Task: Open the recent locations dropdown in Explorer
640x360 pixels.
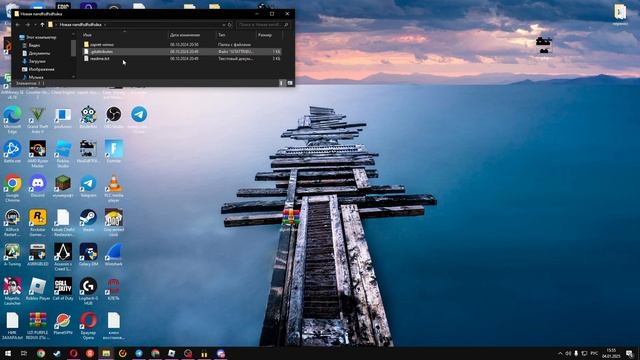Action: coord(35,25)
